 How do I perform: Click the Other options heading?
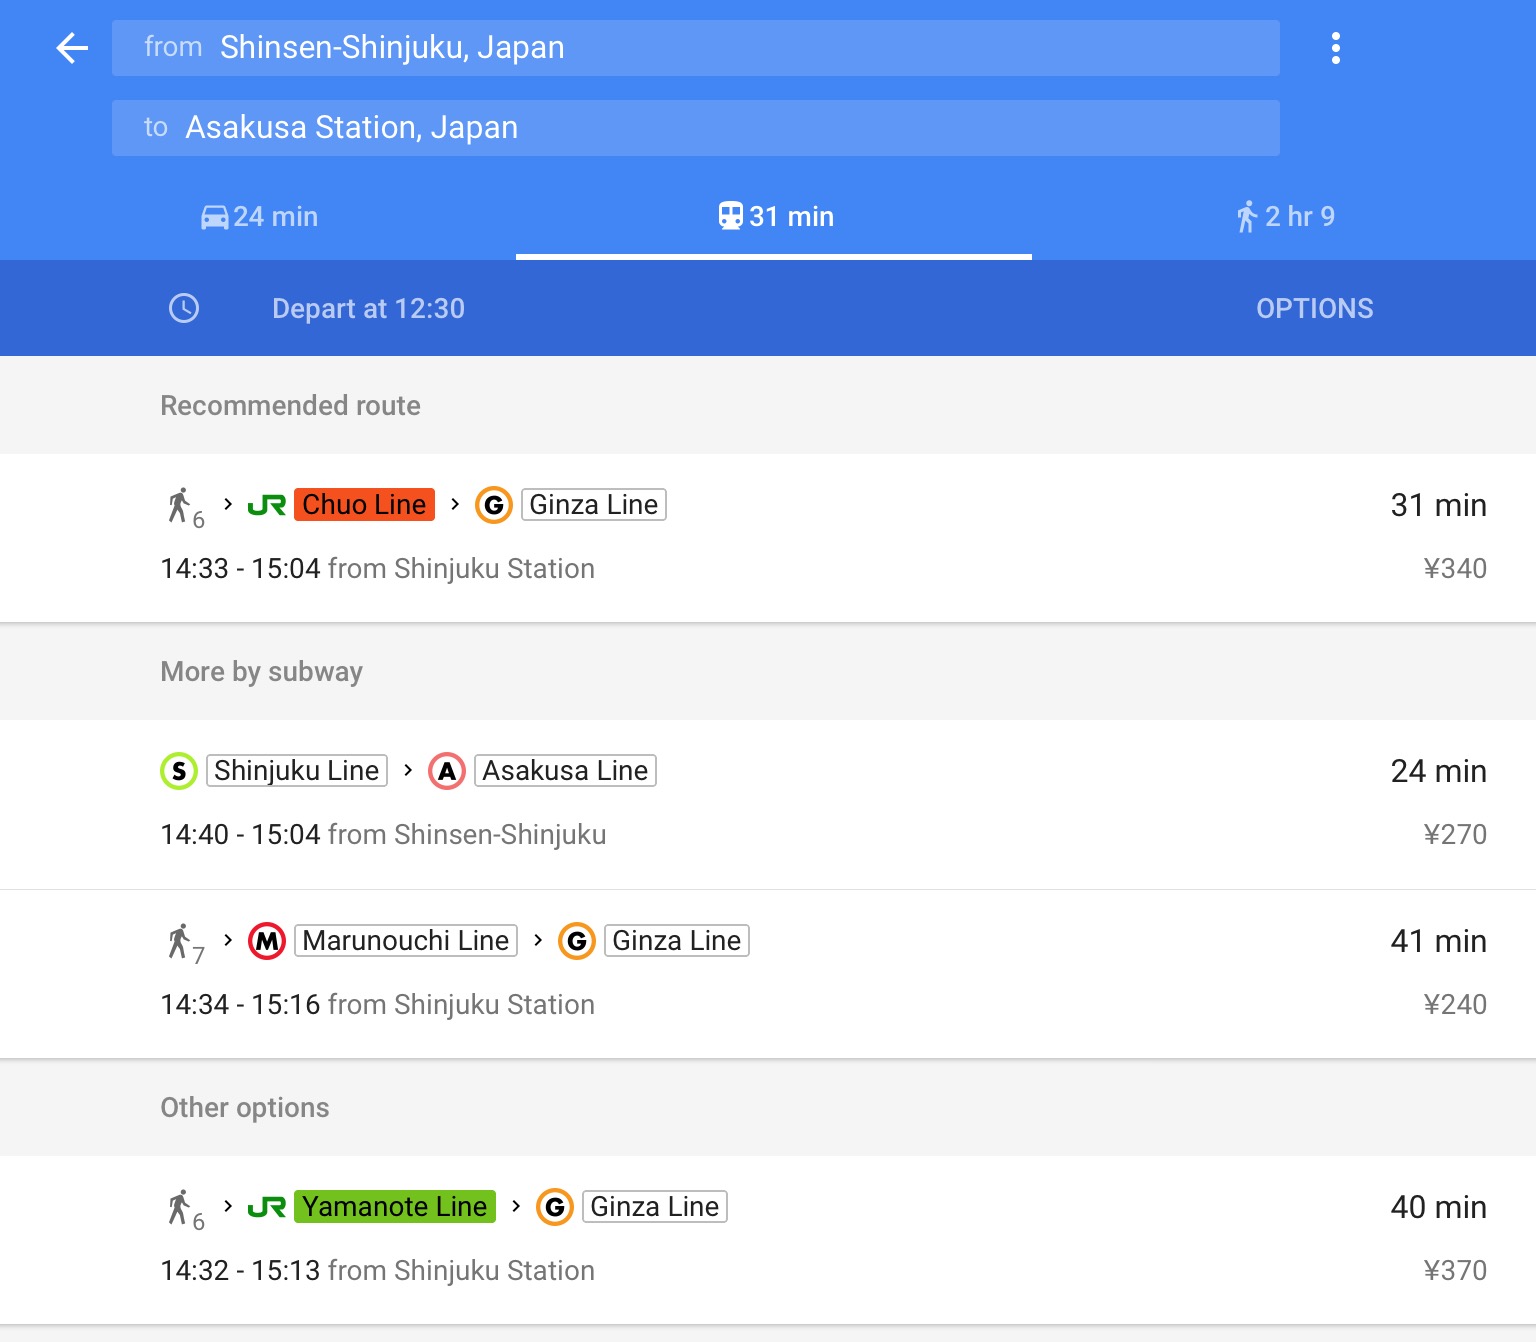tap(245, 1108)
